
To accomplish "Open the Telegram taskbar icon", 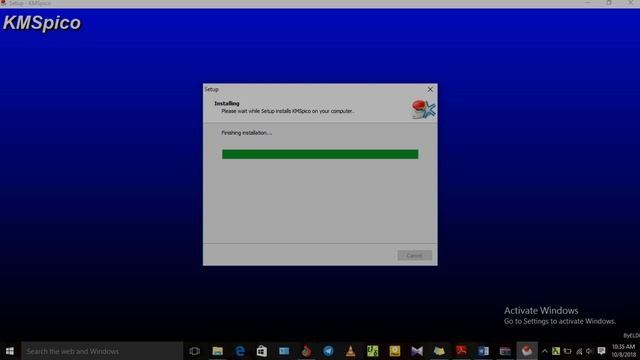I will (x=328, y=351).
